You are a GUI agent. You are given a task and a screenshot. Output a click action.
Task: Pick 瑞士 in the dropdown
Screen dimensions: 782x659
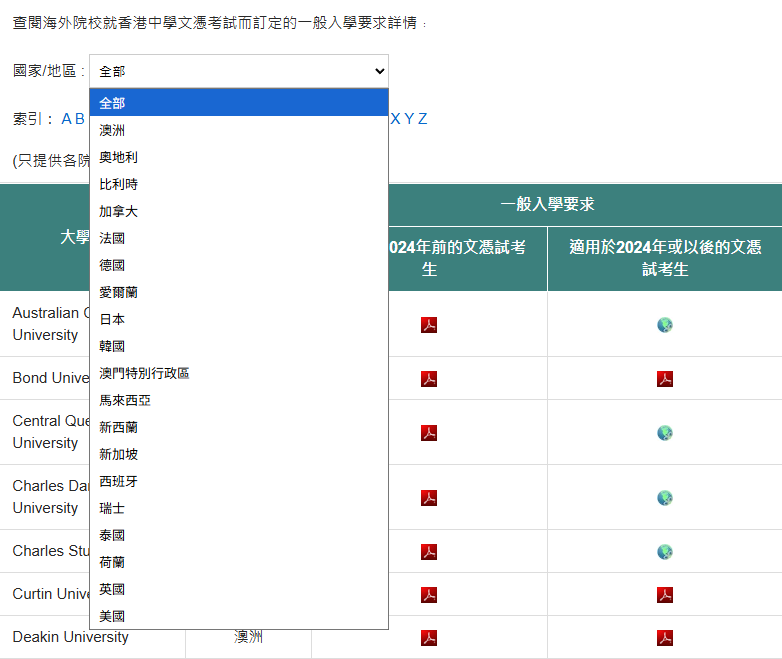(x=239, y=508)
